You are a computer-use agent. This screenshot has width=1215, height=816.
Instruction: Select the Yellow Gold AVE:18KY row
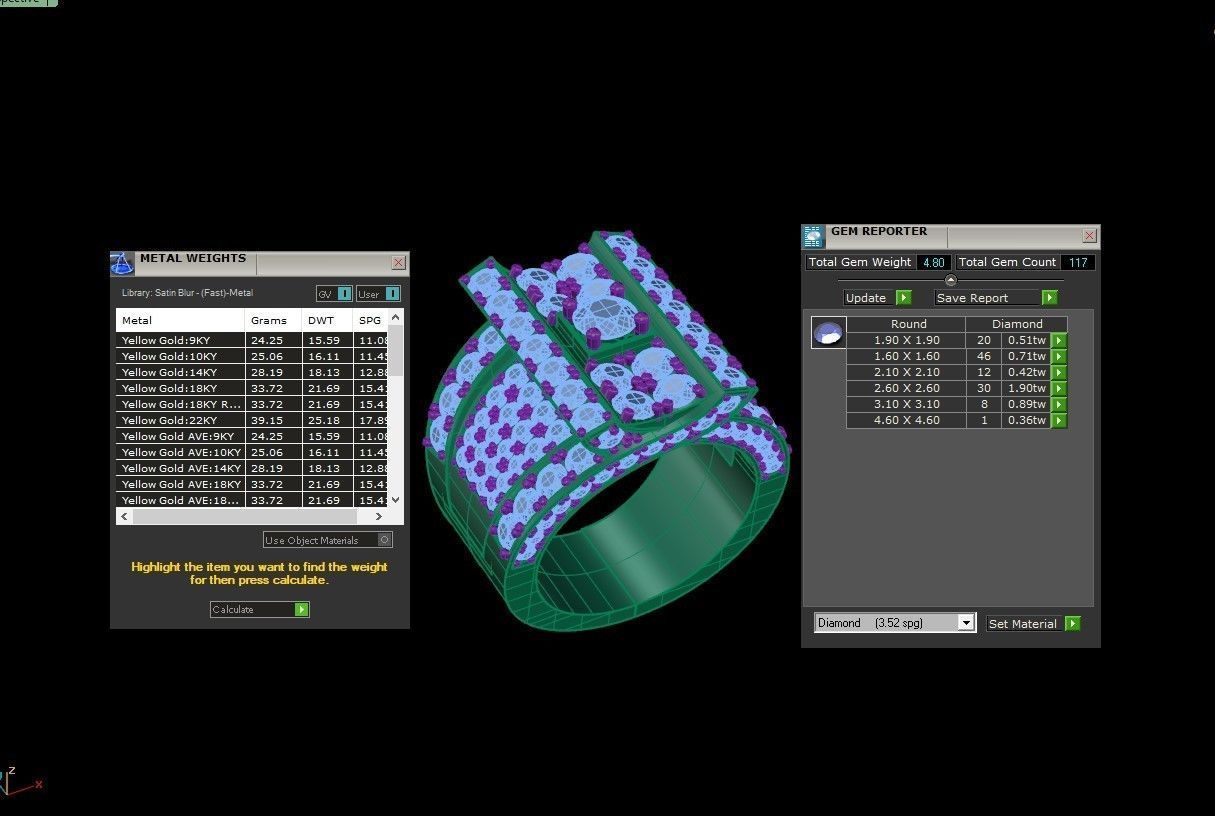pos(252,484)
